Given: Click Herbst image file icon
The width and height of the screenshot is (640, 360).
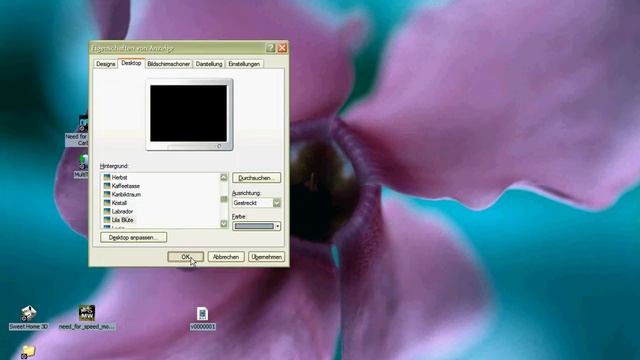Looking at the screenshot, I should [x=107, y=177].
